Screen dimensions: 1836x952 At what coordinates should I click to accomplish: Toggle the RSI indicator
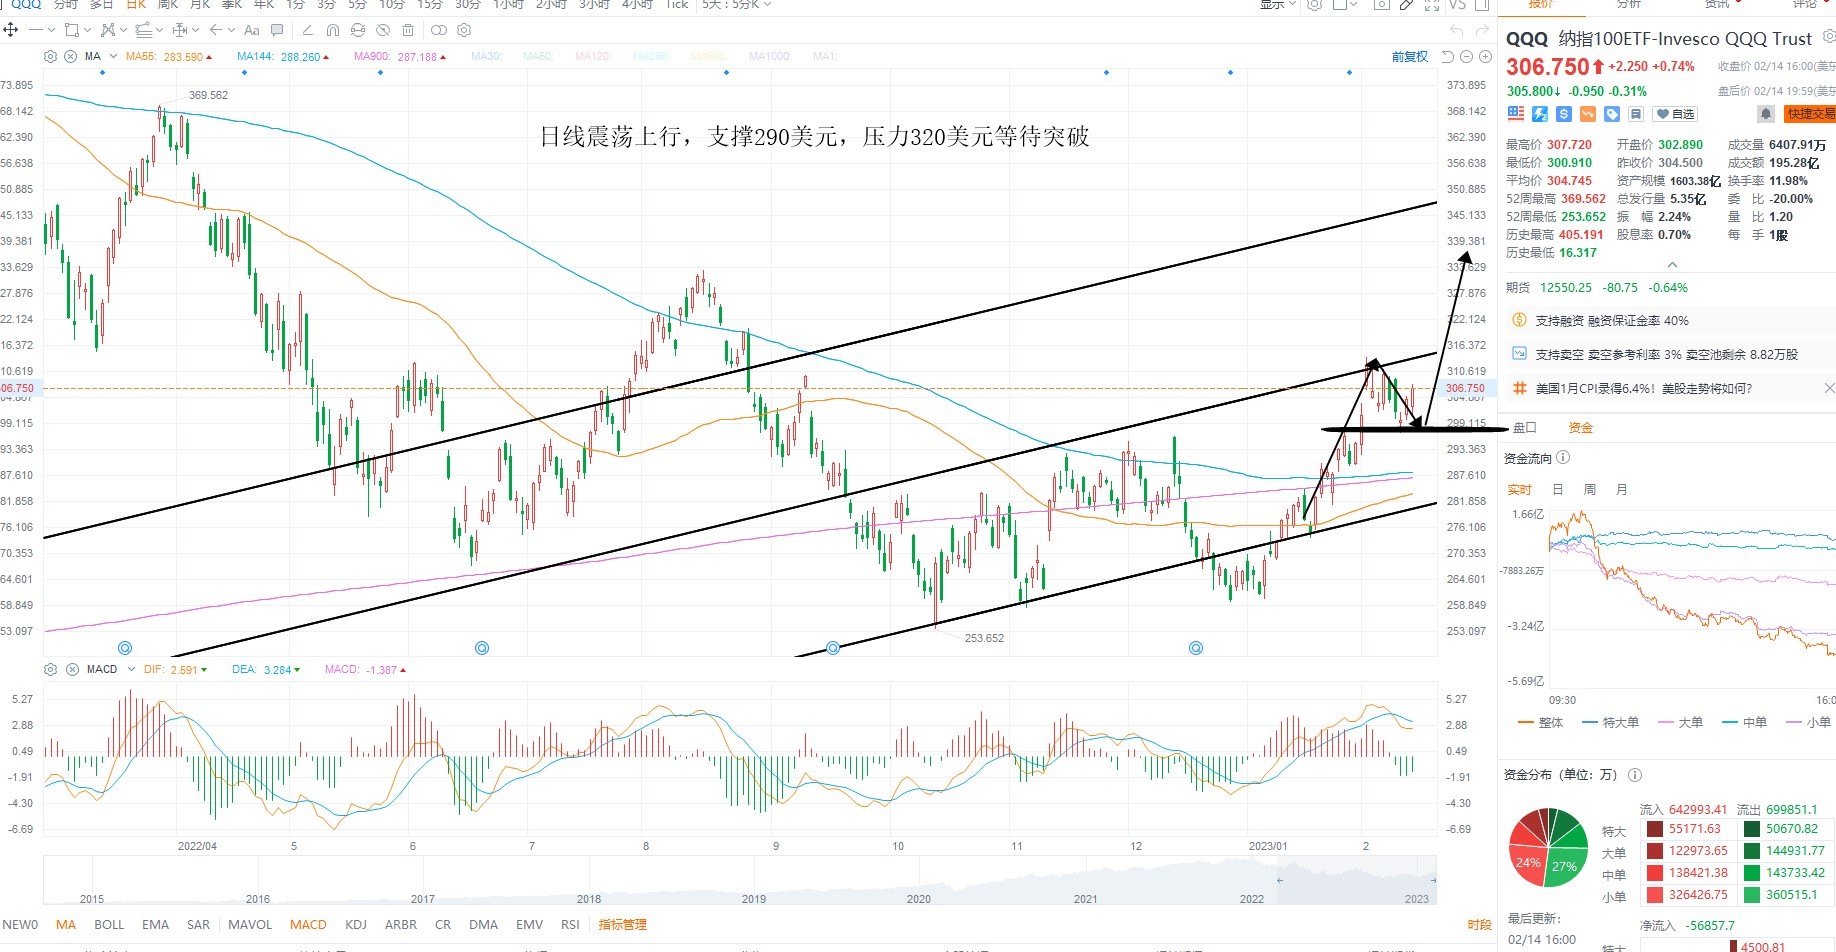[x=570, y=925]
